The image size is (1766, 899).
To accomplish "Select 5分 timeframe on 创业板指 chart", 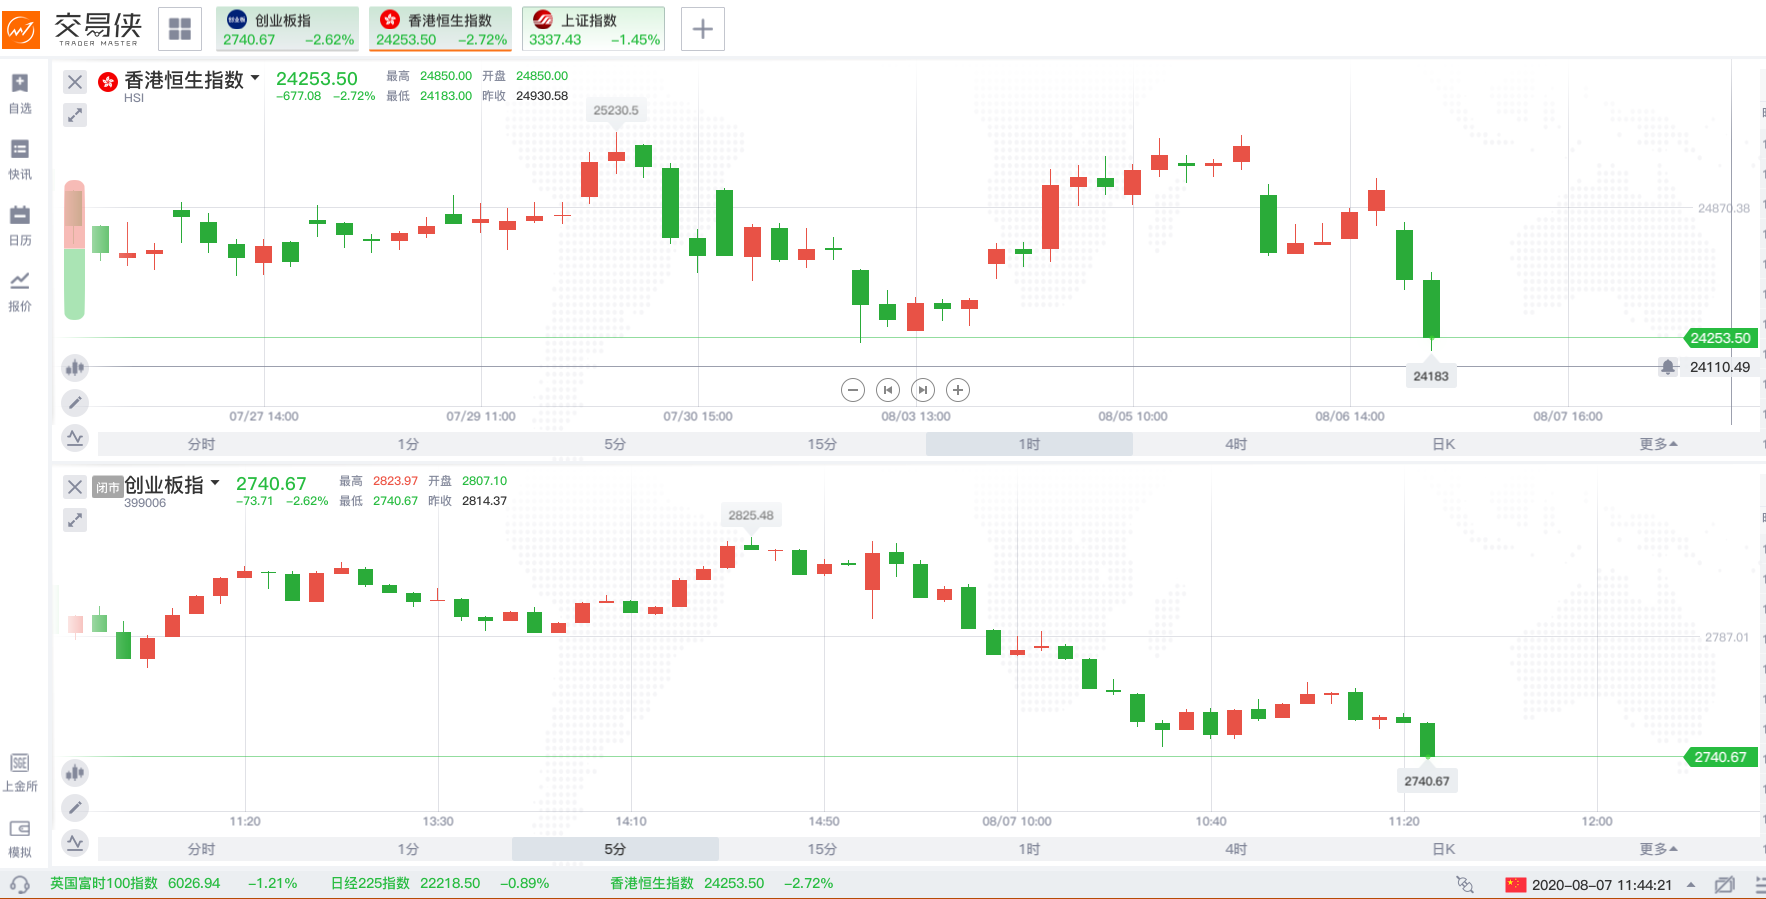I will coord(615,849).
